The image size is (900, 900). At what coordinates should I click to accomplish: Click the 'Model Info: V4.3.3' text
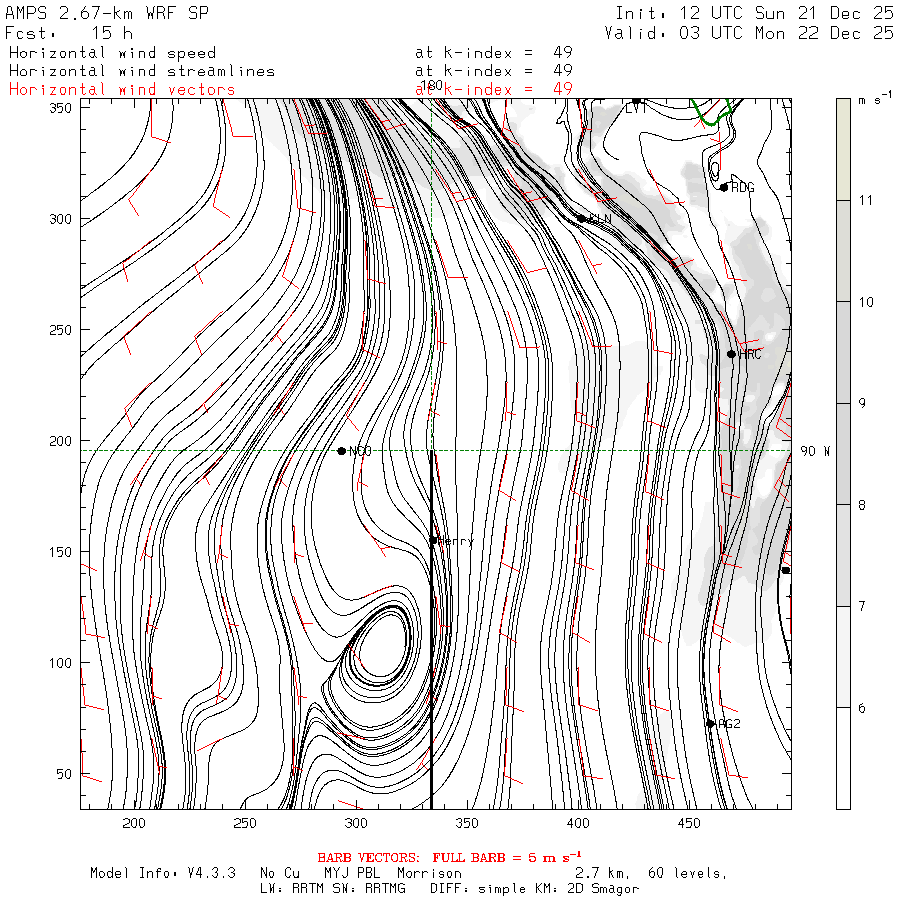click(x=163, y=873)
